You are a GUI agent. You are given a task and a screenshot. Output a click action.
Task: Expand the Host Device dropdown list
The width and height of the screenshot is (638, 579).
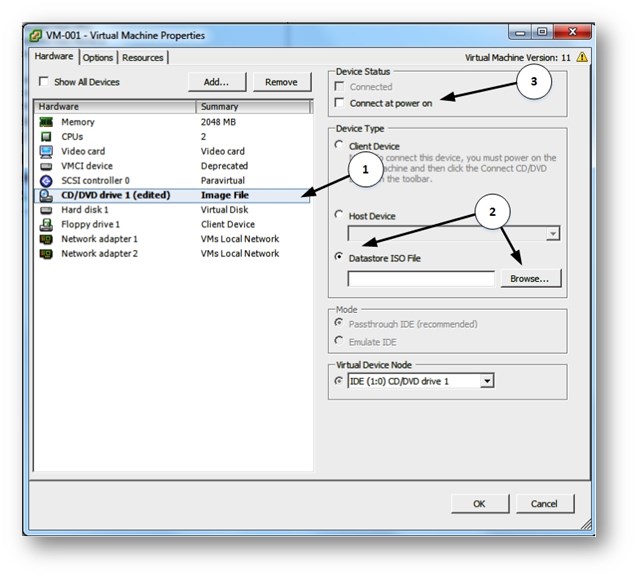pos(552,233)
